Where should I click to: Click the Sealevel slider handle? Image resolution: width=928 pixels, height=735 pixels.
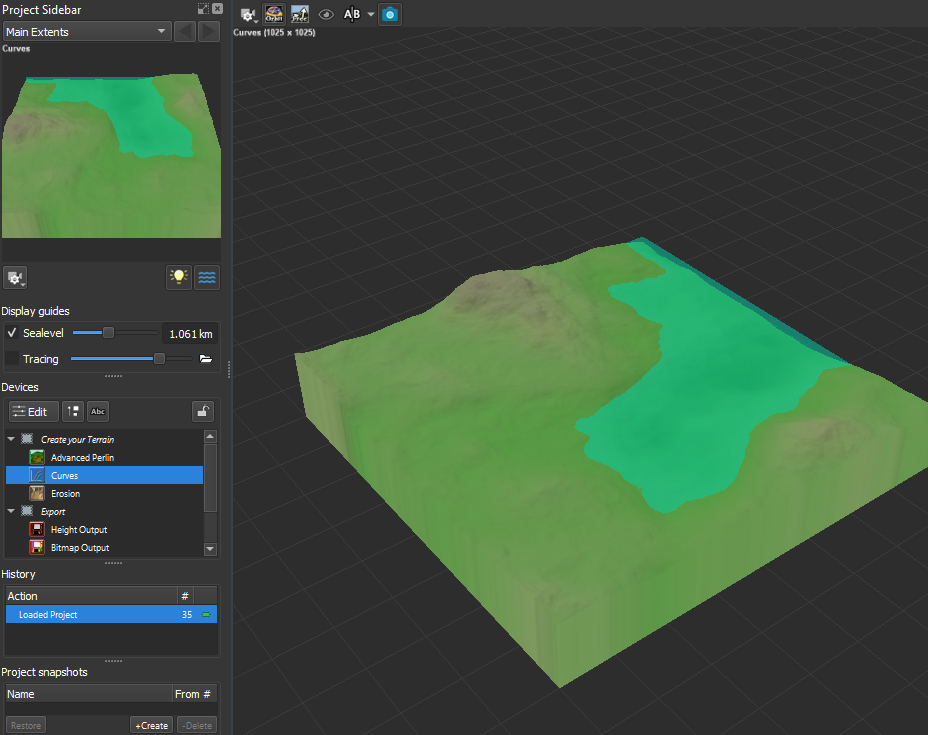[x=108, y=333]
